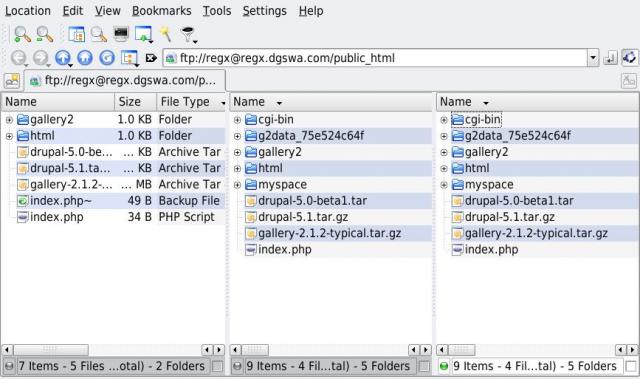The width and height of the screenshot is (640, 379).
Task: Click the find file magnifier icon
Action: pyautogui.click(x=99, y=35)
